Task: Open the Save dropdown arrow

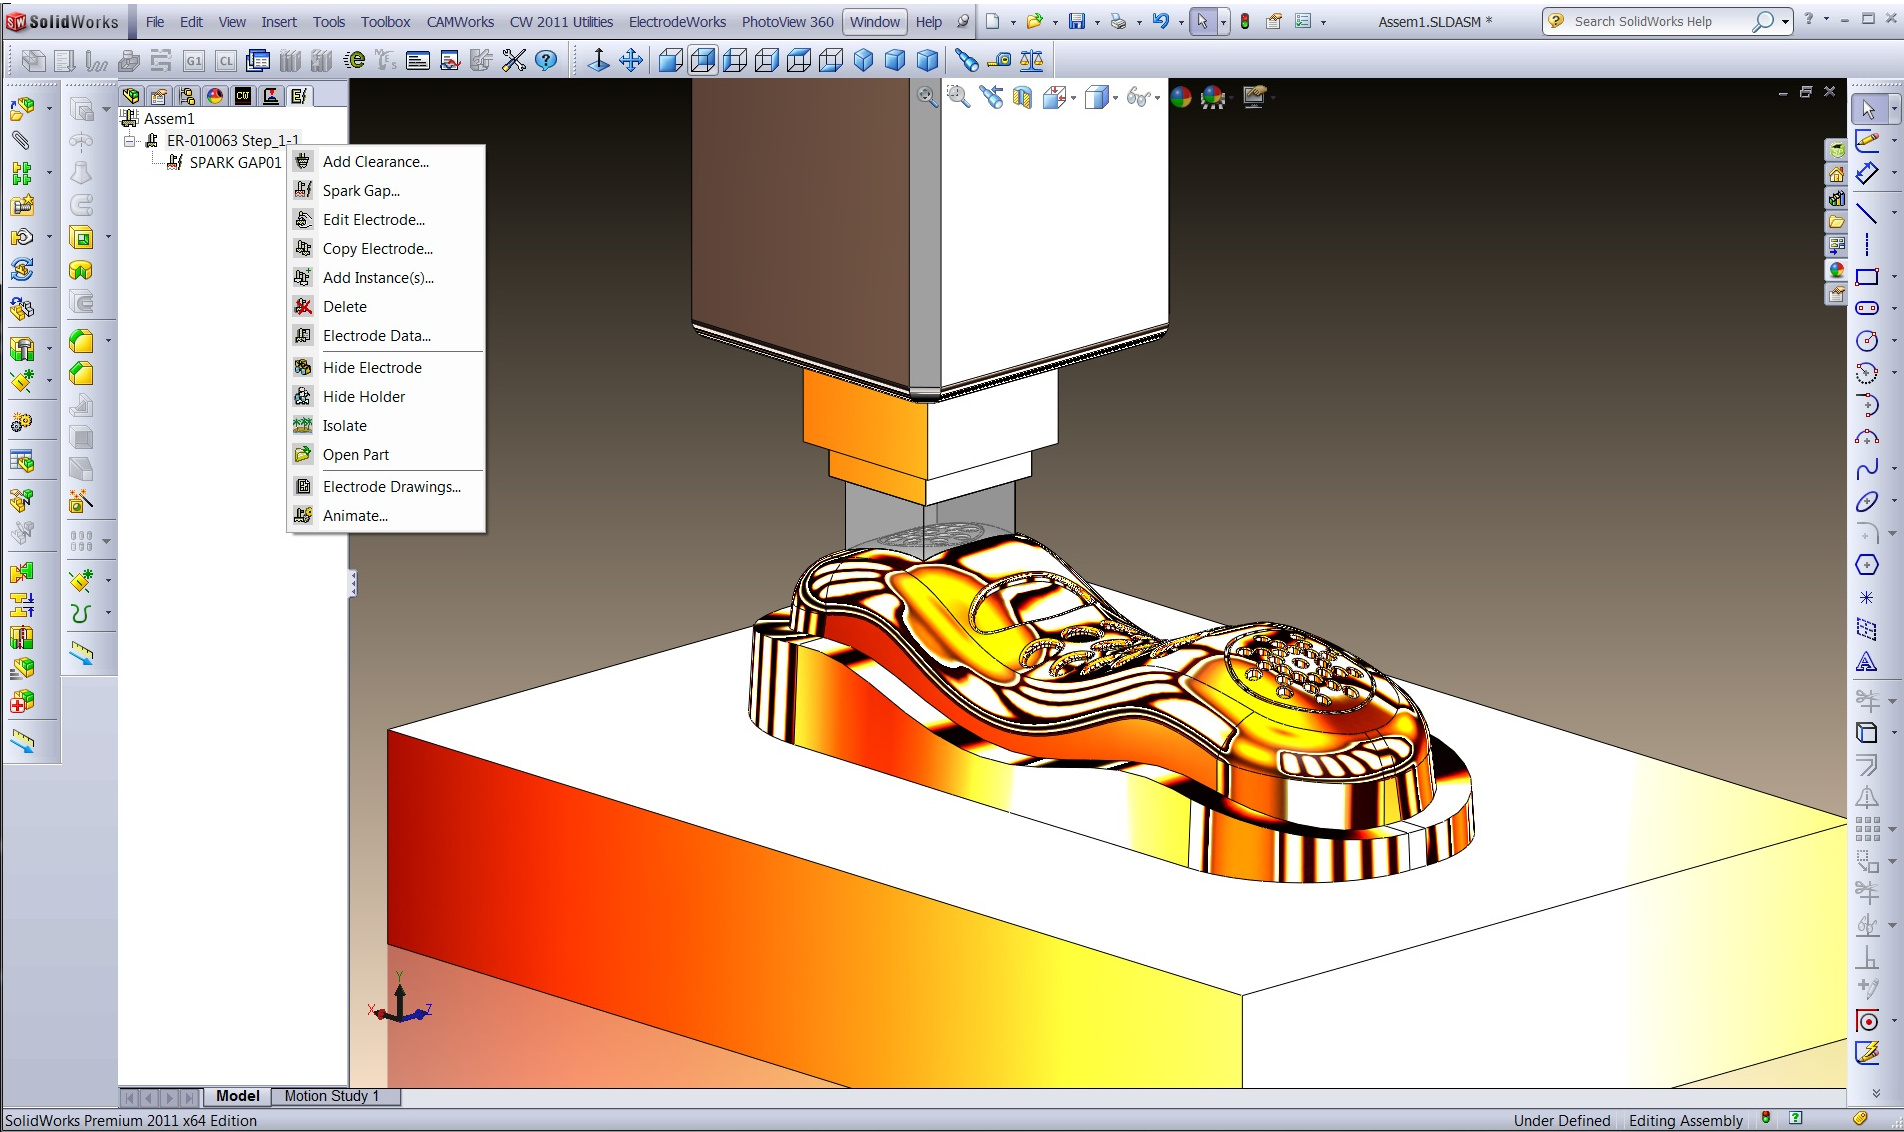Action: (x=1097, y=22)
